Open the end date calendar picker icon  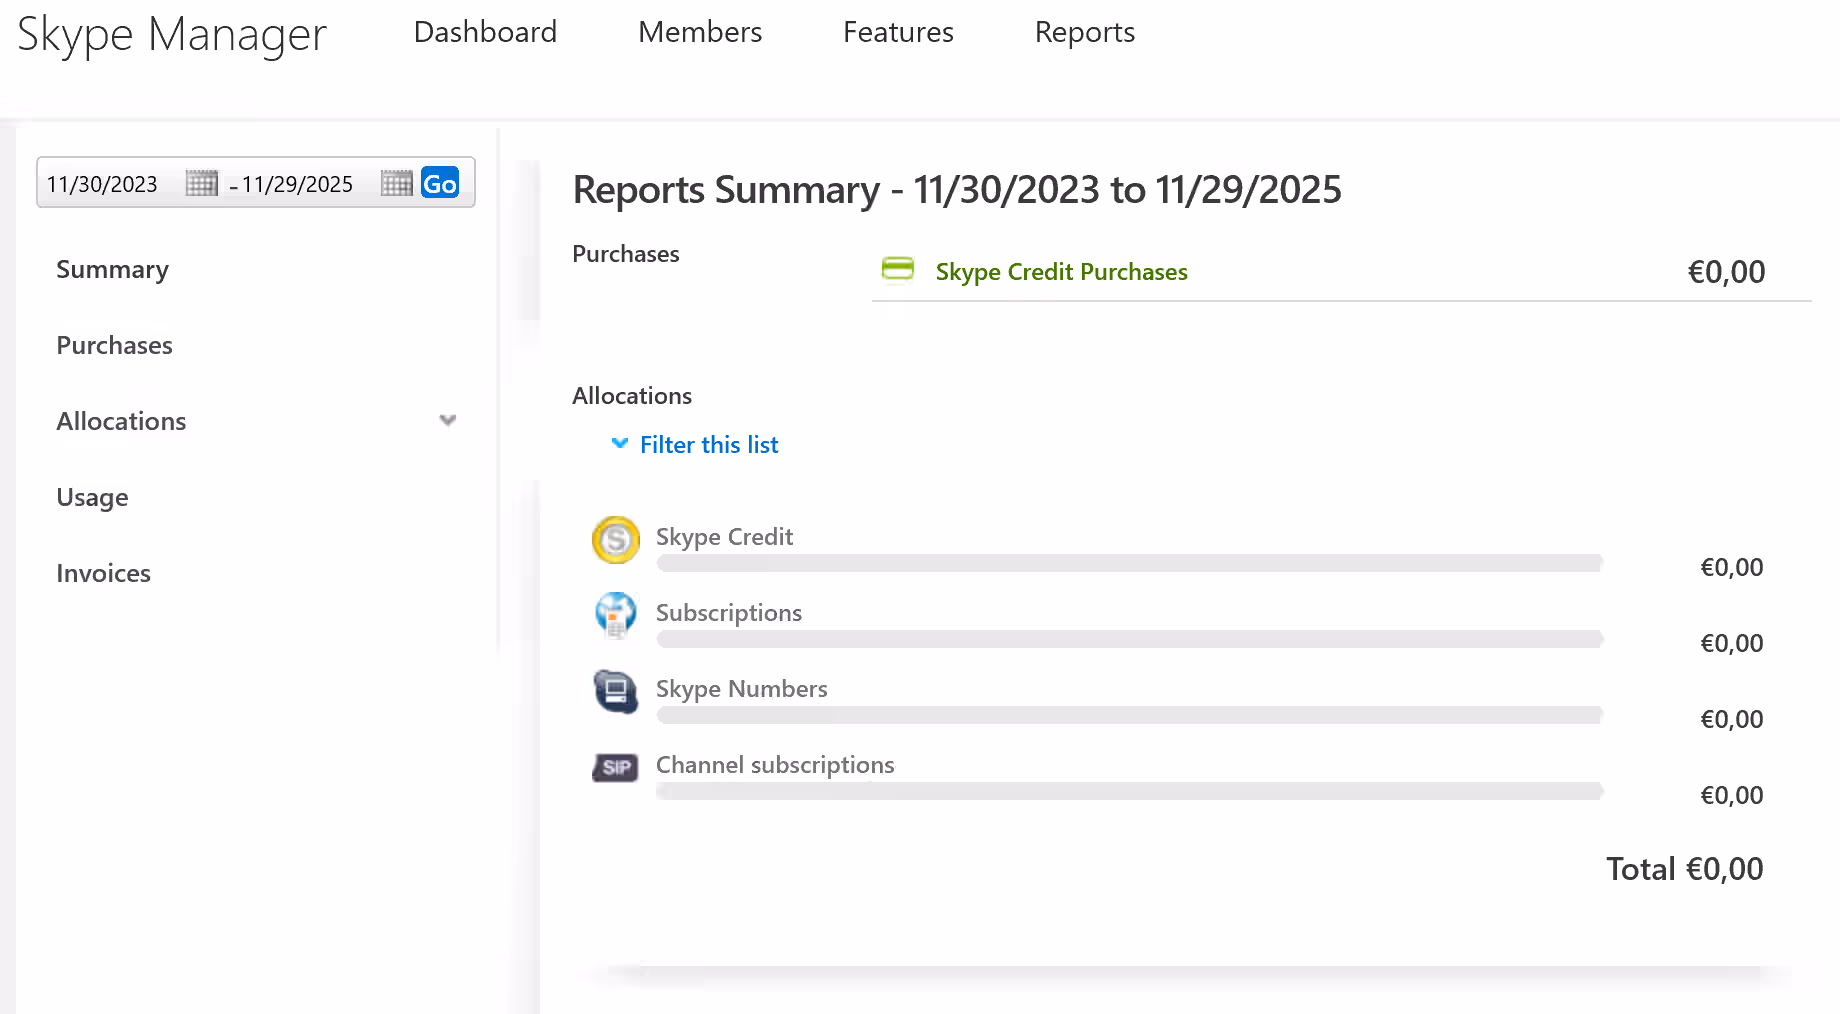pos(396,183)
